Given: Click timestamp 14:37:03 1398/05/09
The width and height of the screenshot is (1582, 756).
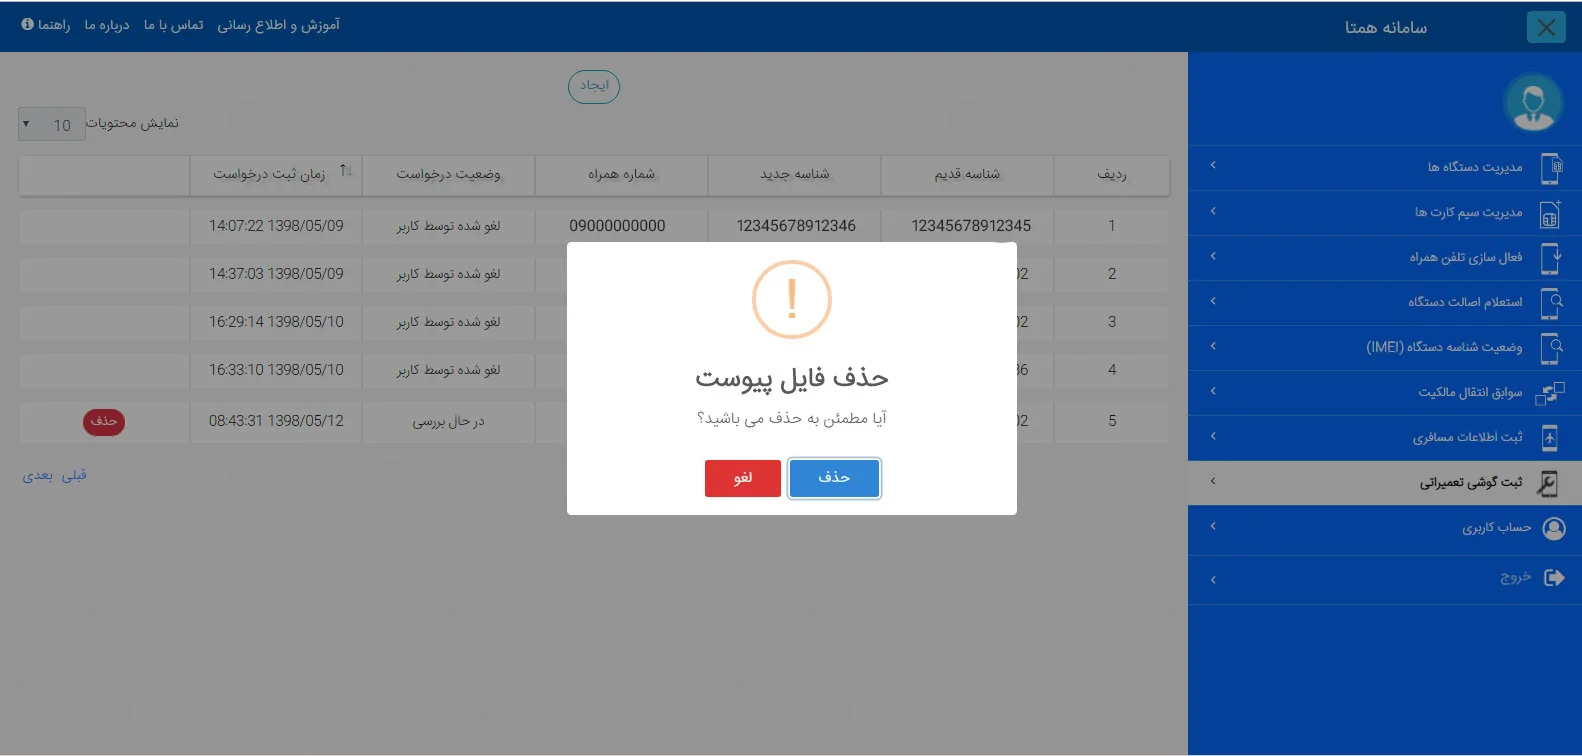Looking at the screenshot, I should 276,274.
